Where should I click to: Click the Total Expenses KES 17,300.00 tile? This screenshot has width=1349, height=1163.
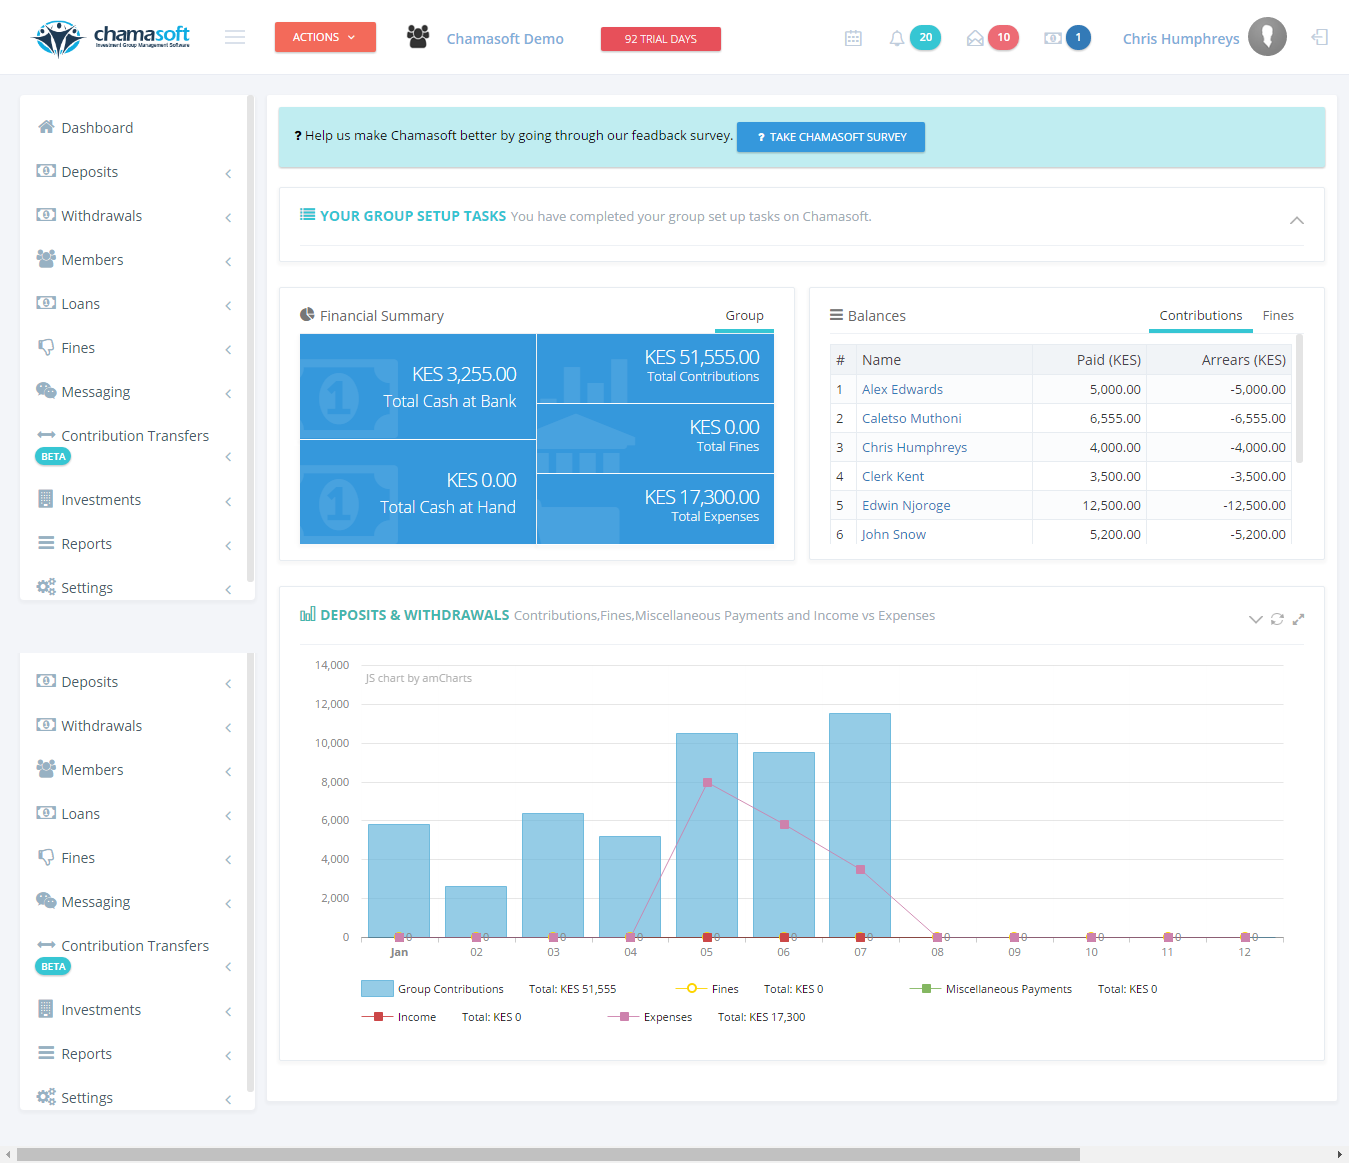tap(655, 509)
